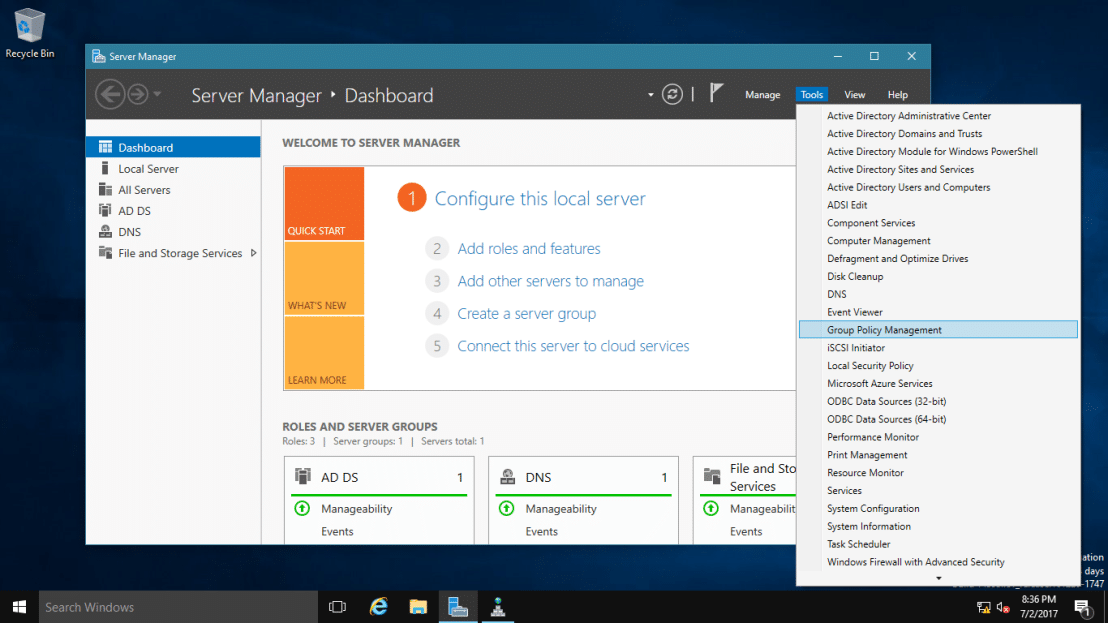
Task: Click the Search Windows taskbar field
Action: pos(178,607)
